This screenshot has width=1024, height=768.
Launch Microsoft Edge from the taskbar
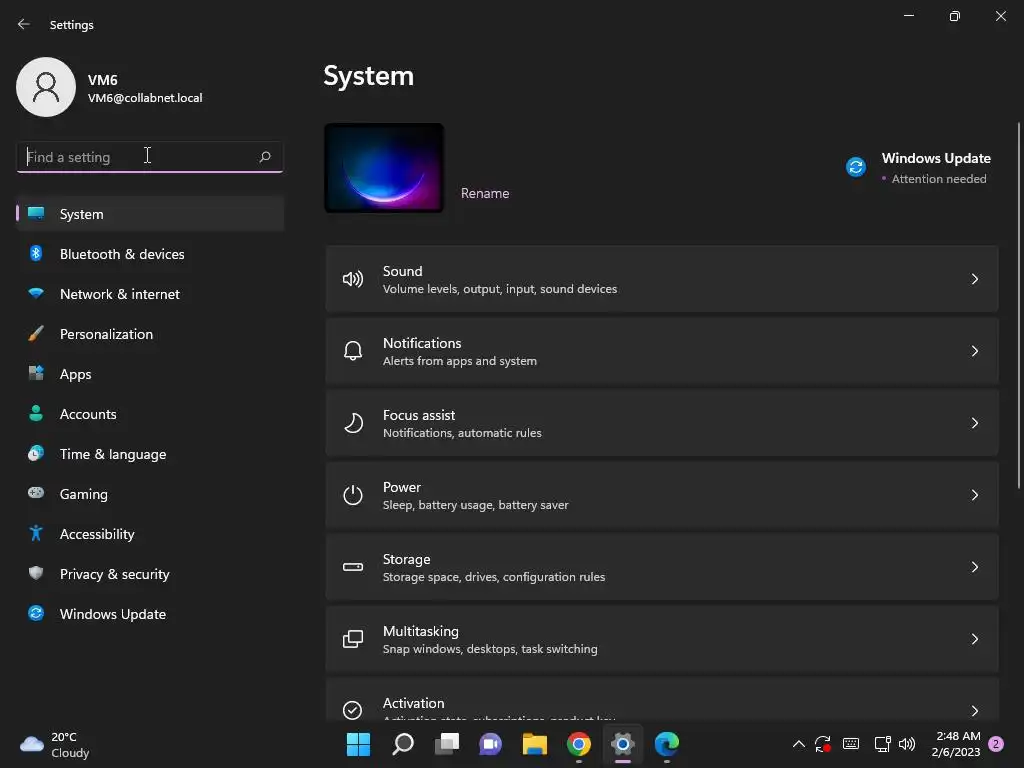point(667,744)
